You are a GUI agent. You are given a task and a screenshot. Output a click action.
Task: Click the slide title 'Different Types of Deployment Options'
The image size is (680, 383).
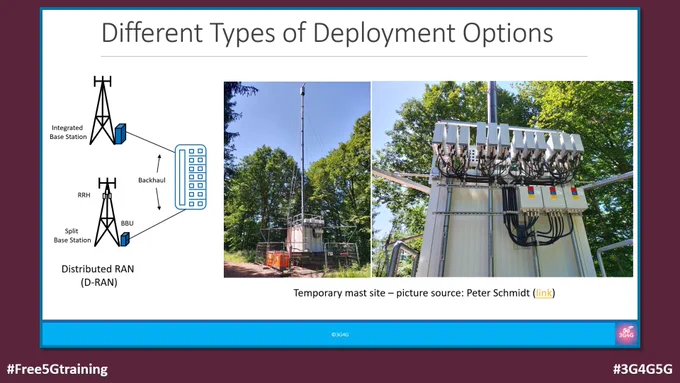(327, 33)
